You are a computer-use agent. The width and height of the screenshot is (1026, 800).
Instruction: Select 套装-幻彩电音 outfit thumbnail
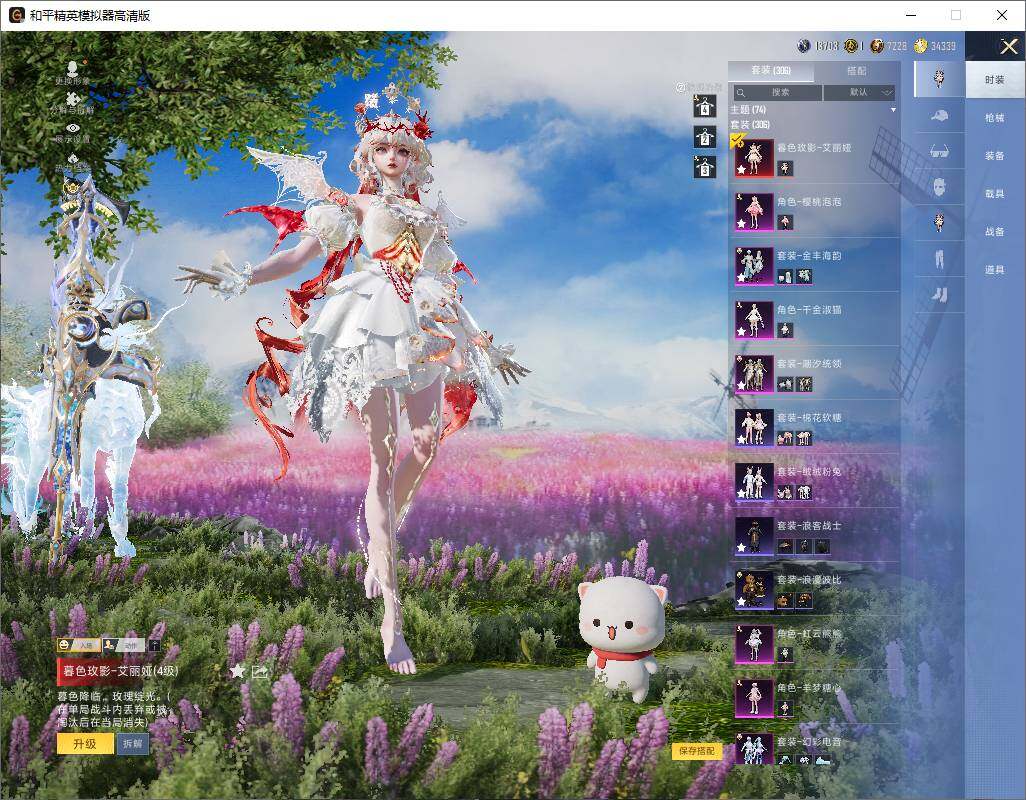(754, 748)
